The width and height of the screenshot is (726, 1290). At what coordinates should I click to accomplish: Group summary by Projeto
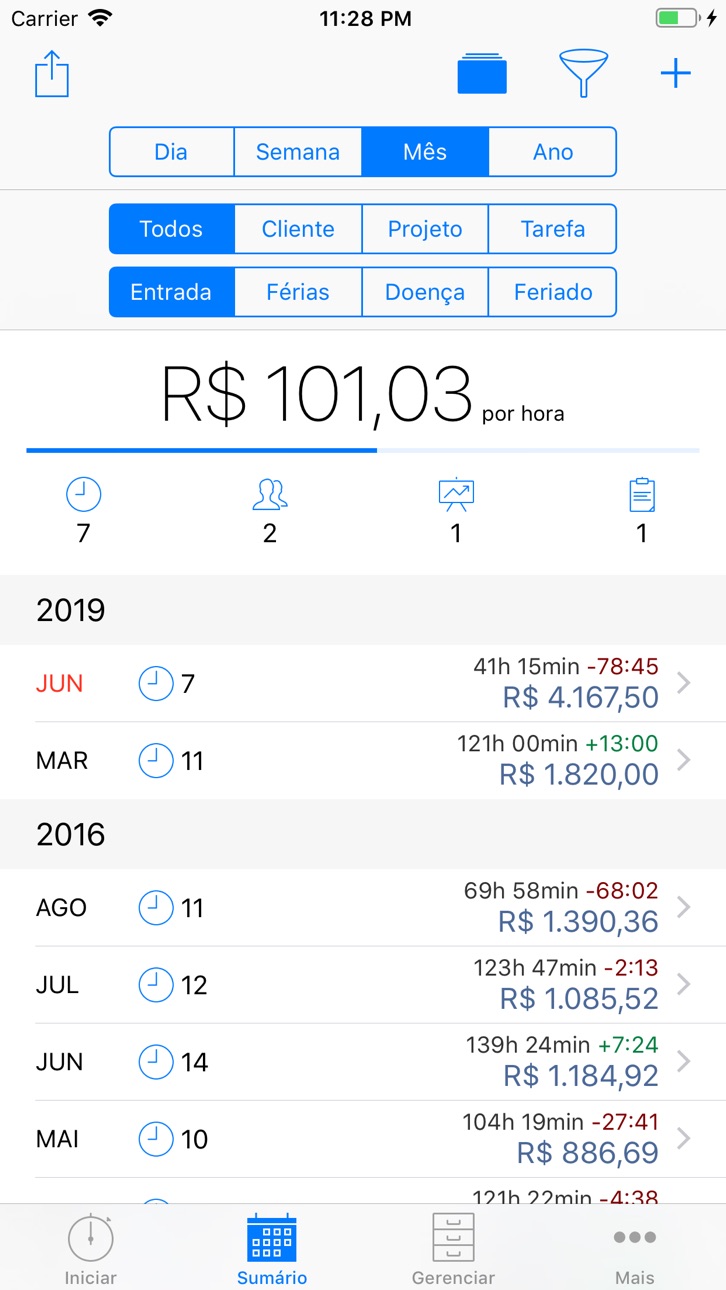tap(425, 229)
